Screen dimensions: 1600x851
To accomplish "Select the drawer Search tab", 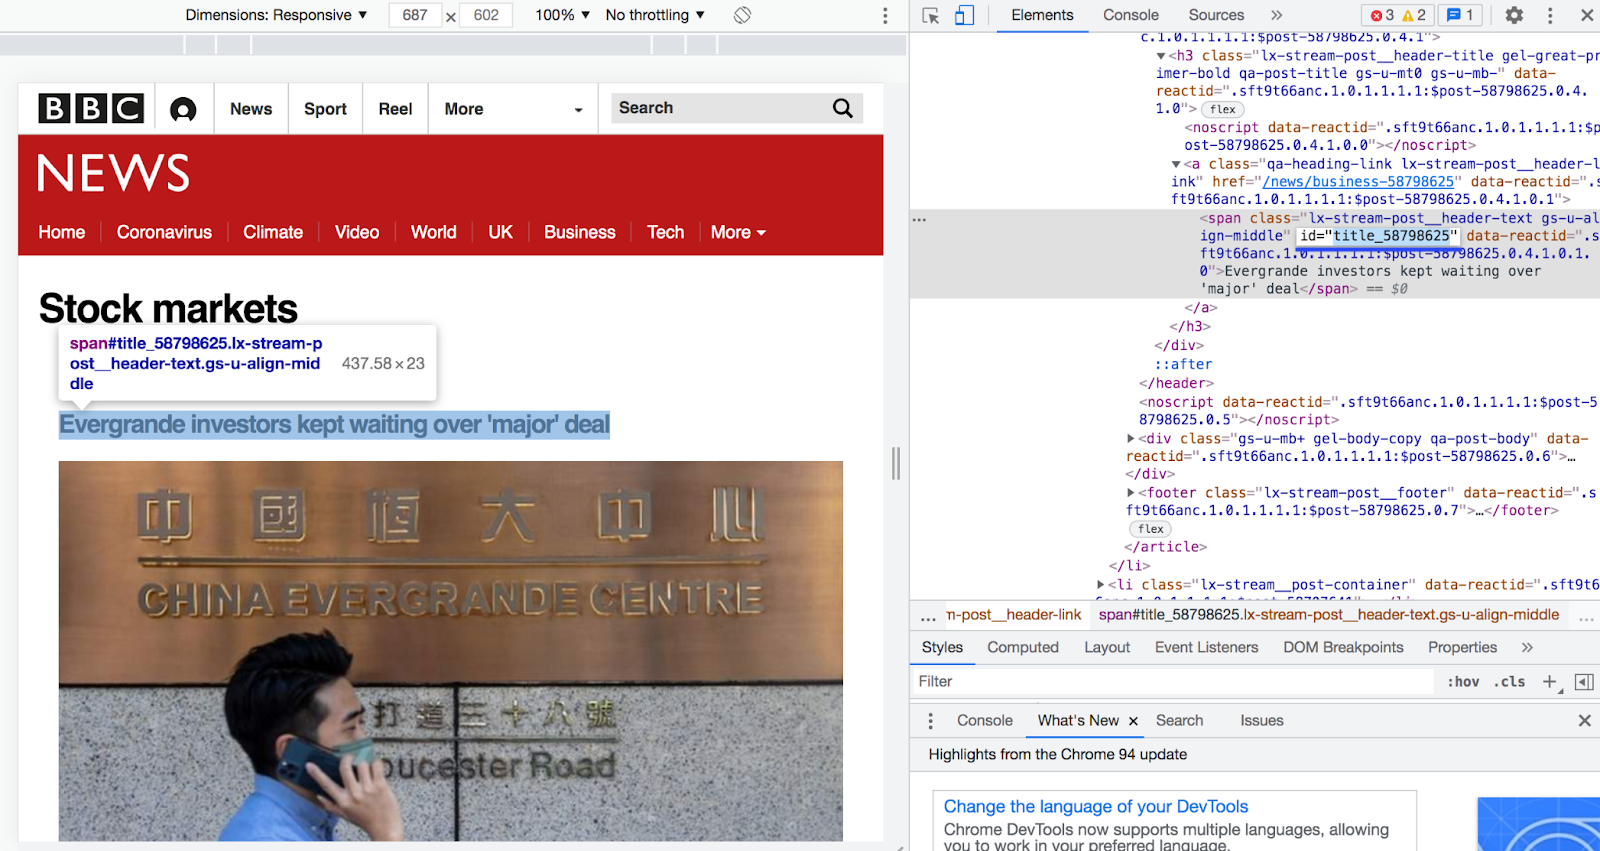I will 1179,720.
